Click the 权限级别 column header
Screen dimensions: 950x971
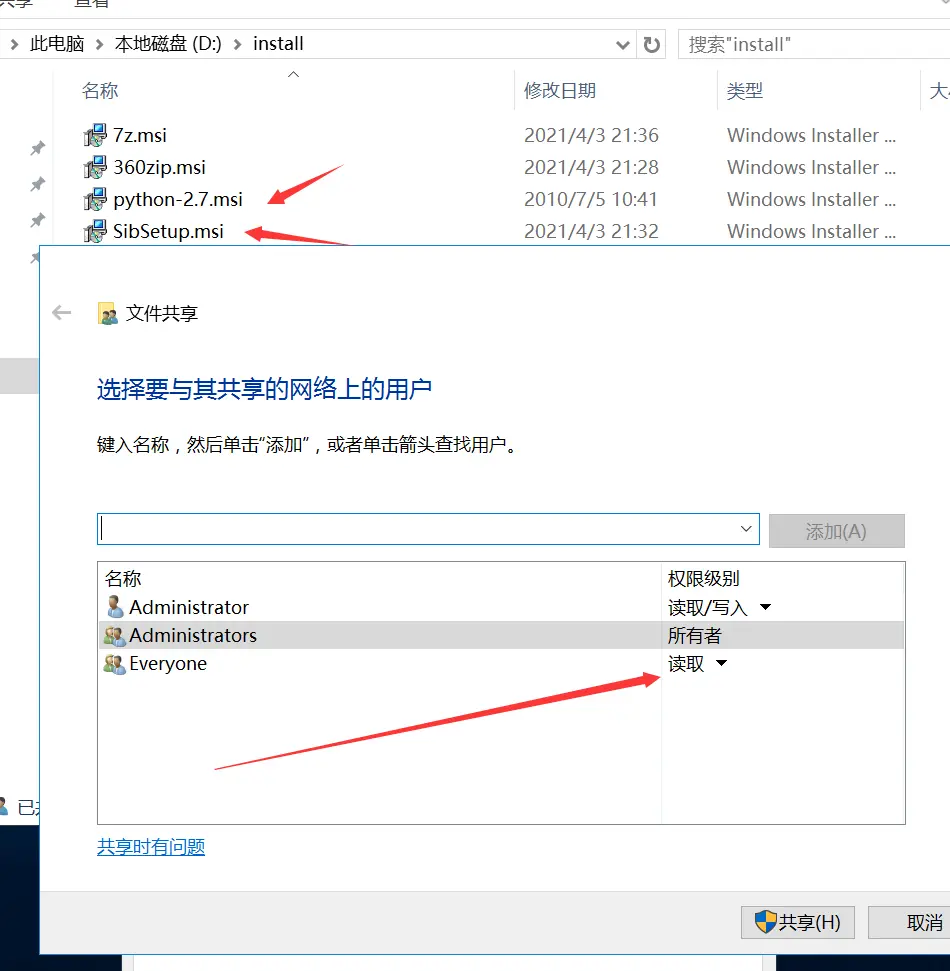pos(704,578)
